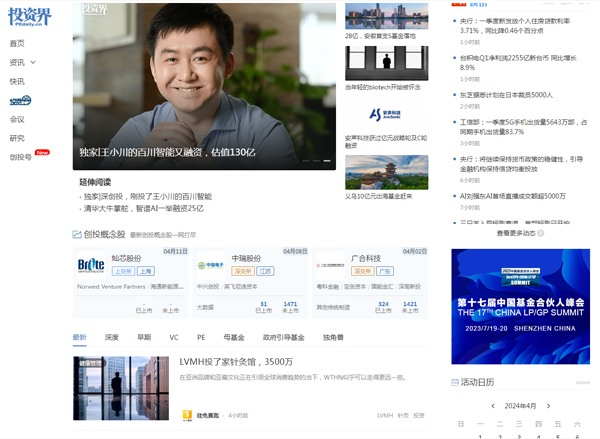Open the city skyline S基金 thumbnail
Viewport: 600px width, 439px height.
pyautogui.click(x=386, y=16)
